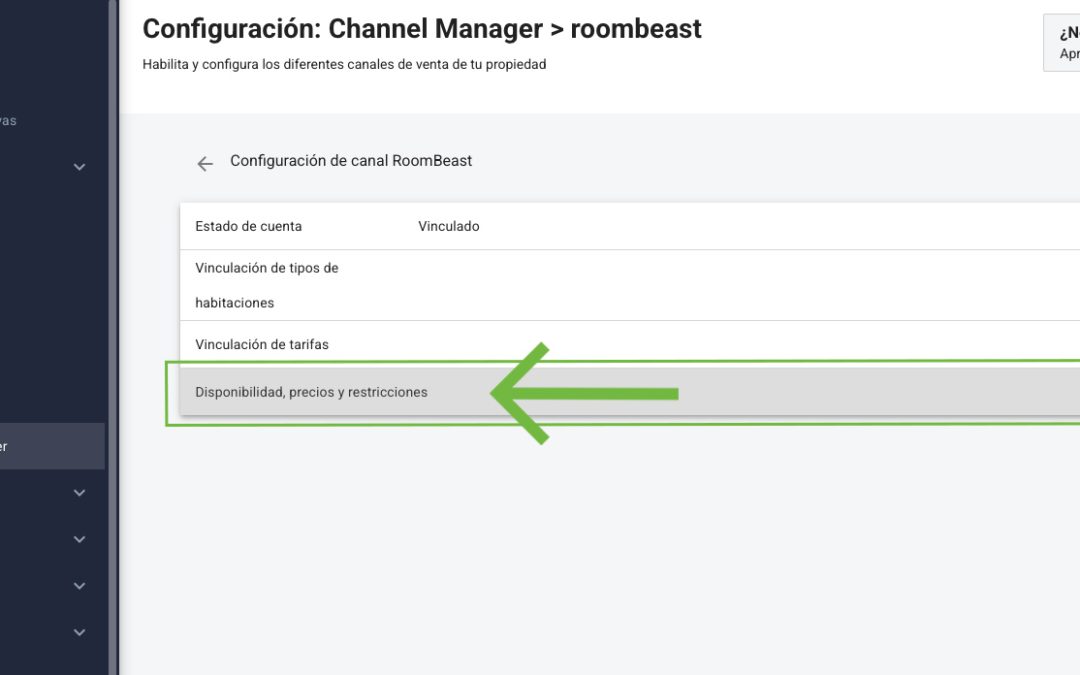Expand the second chevron below highlighted sidebar item
This screenshot has height=675, width=1080.
[79, 539]
